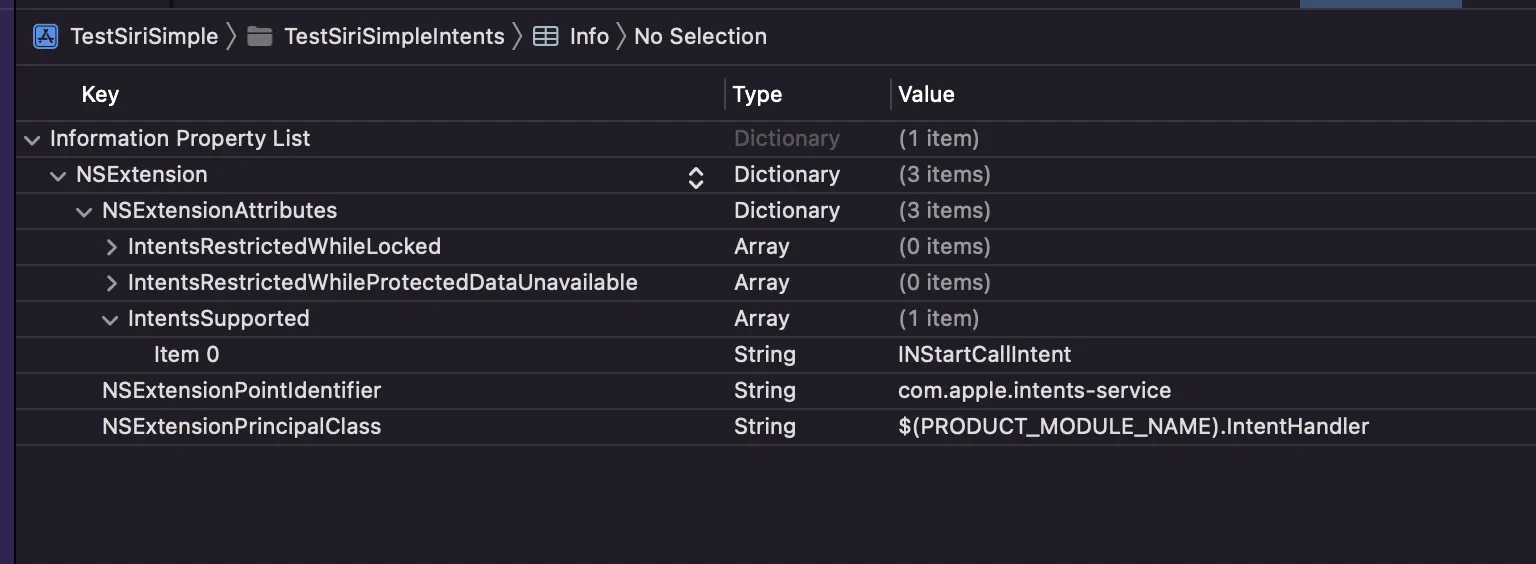The width and height of the screenshot is (1536, 564).
Task: Collapse the NSExtension dictionary
Action: tap(59, 175)
